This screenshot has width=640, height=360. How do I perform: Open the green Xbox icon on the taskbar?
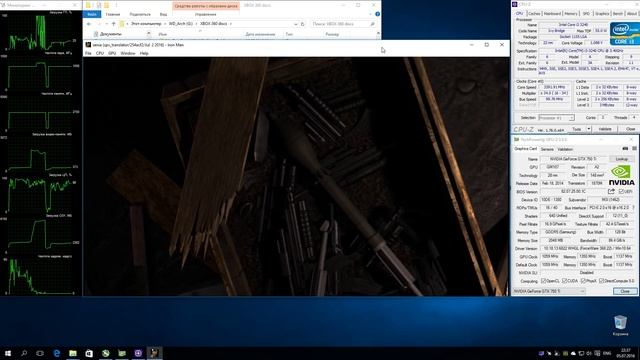105,353
